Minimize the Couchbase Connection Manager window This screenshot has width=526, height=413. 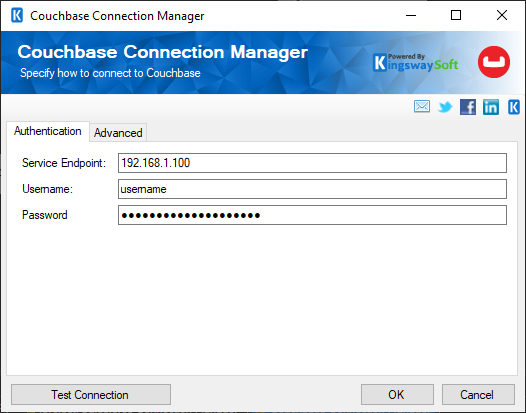411,15
